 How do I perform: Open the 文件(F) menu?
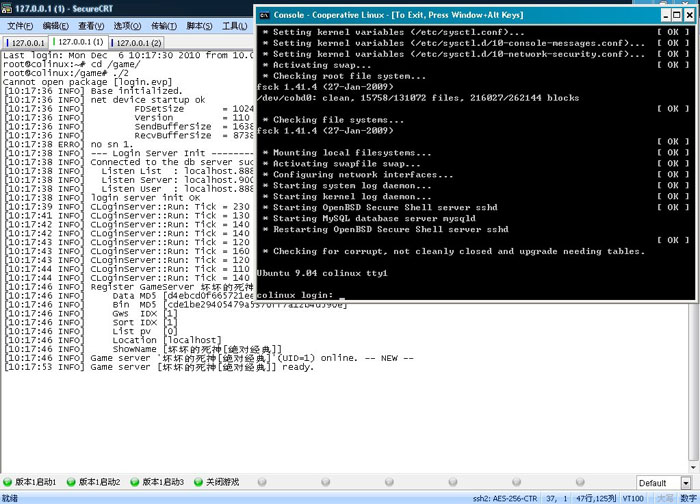click(20, 26)
